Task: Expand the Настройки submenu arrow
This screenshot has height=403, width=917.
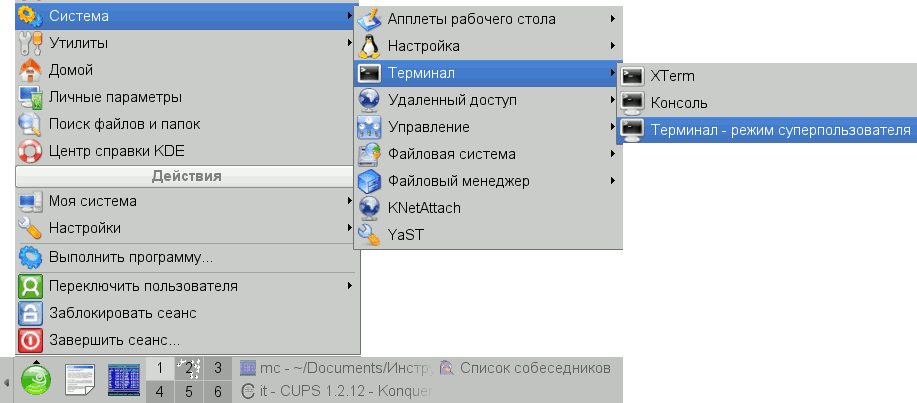Action: (x=349, y=227)
